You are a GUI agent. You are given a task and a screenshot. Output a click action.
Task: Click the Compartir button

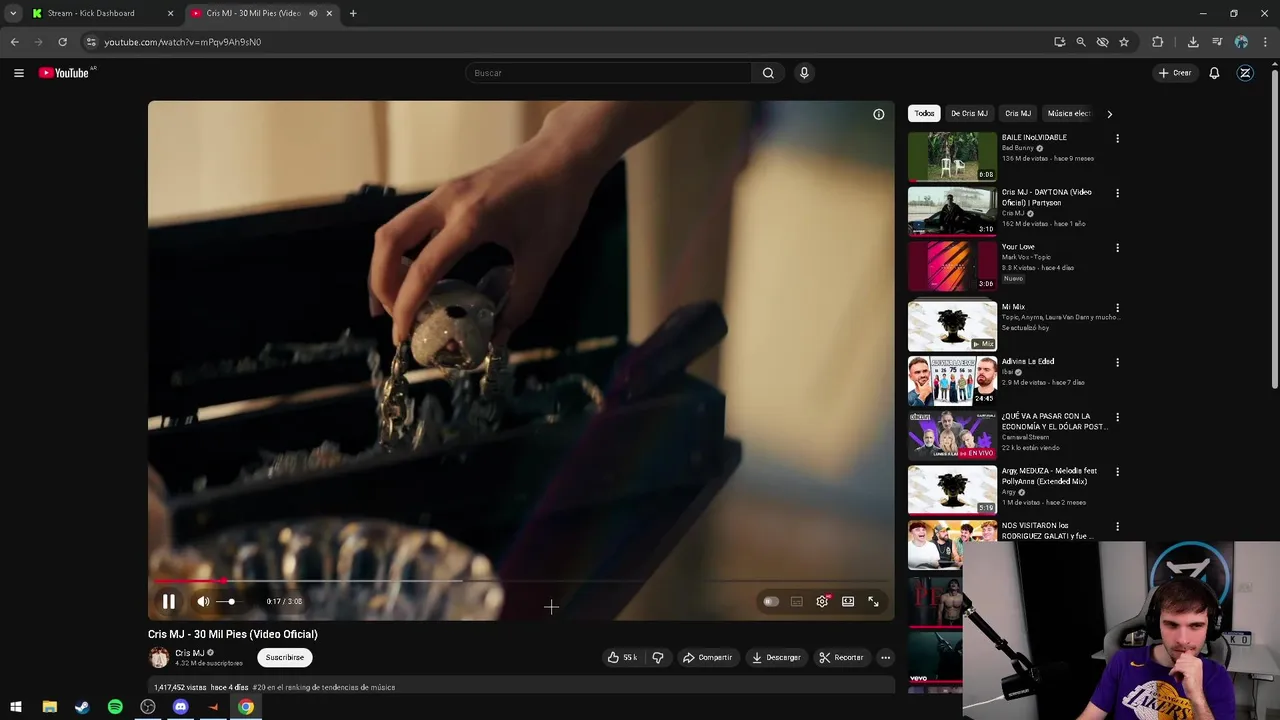point(707,657)
